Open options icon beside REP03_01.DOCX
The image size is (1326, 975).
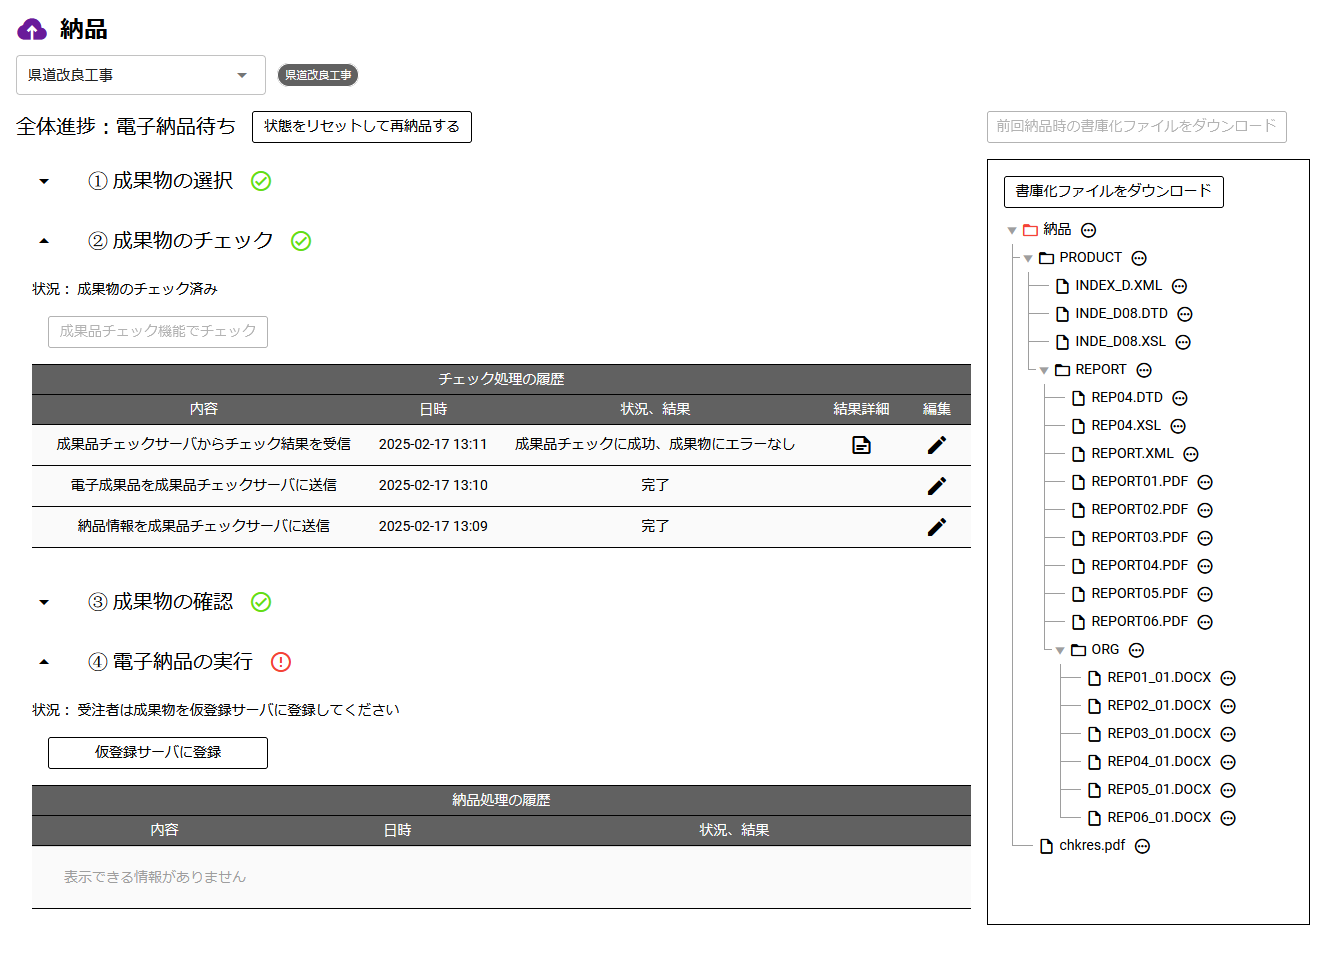[x=1228, y=734]
